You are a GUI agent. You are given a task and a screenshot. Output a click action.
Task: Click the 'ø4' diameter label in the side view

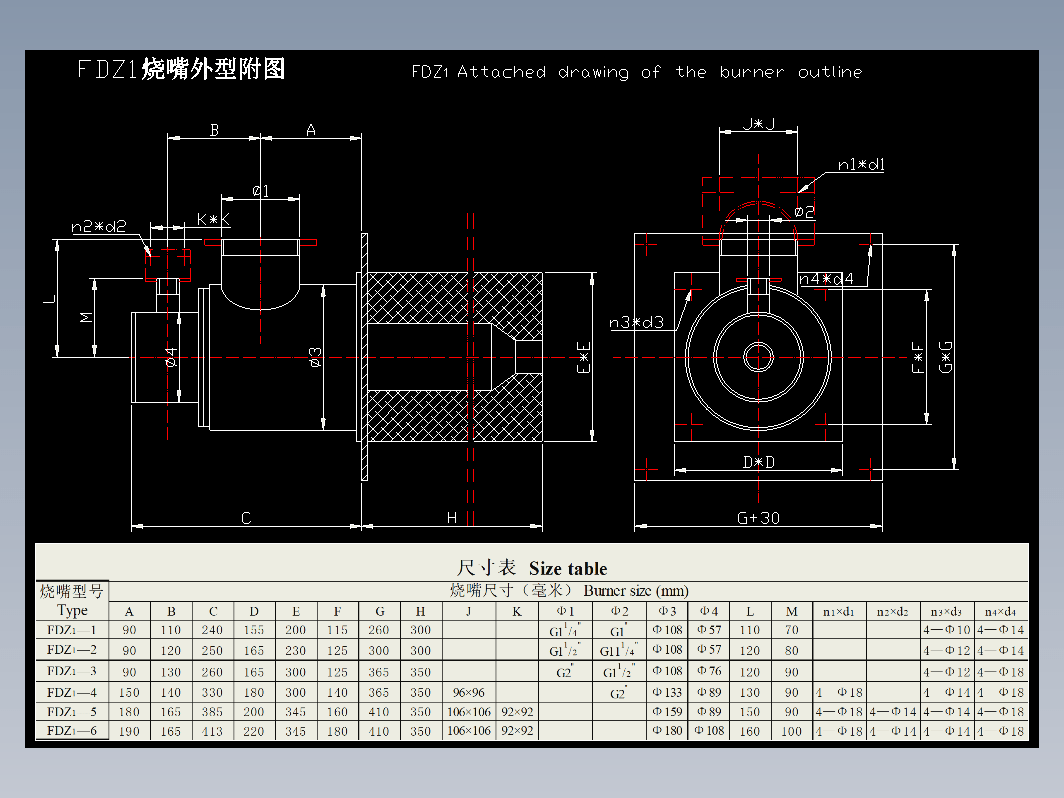click(x=170, y=357)
